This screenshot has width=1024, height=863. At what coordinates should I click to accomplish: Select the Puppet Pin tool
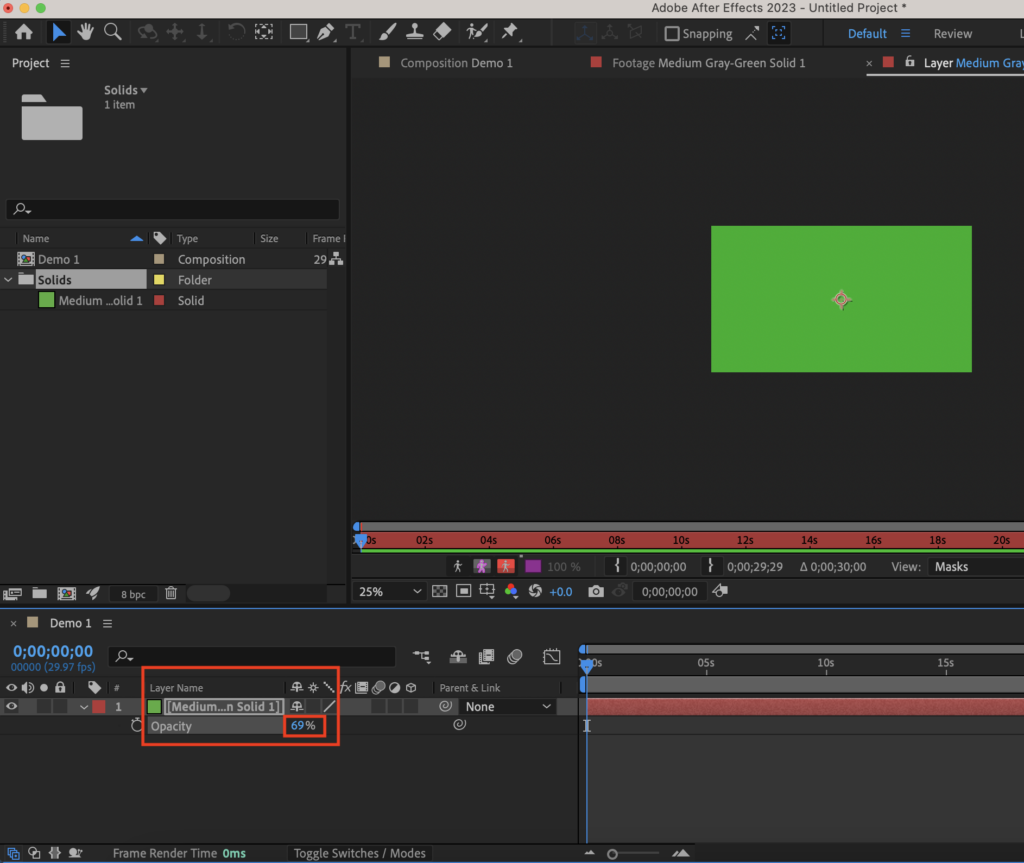(x=508, y=32)
